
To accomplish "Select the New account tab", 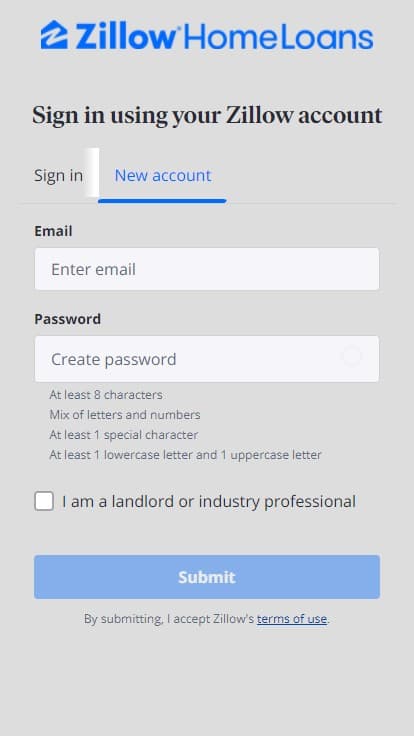I will 163,176.
